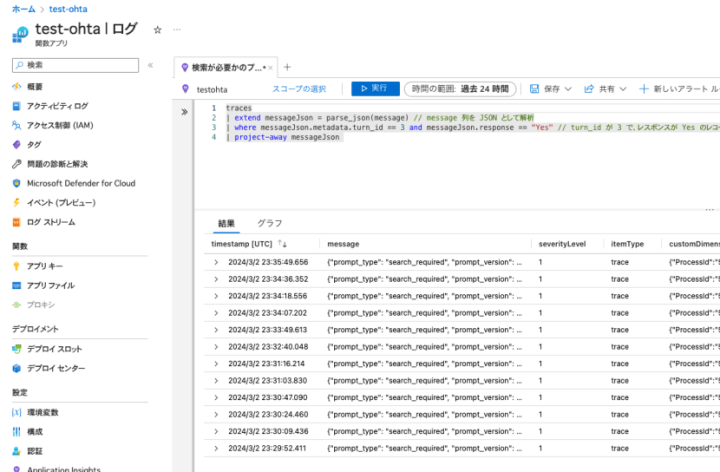Open the more options ellipsis by title

pos(177,29)
